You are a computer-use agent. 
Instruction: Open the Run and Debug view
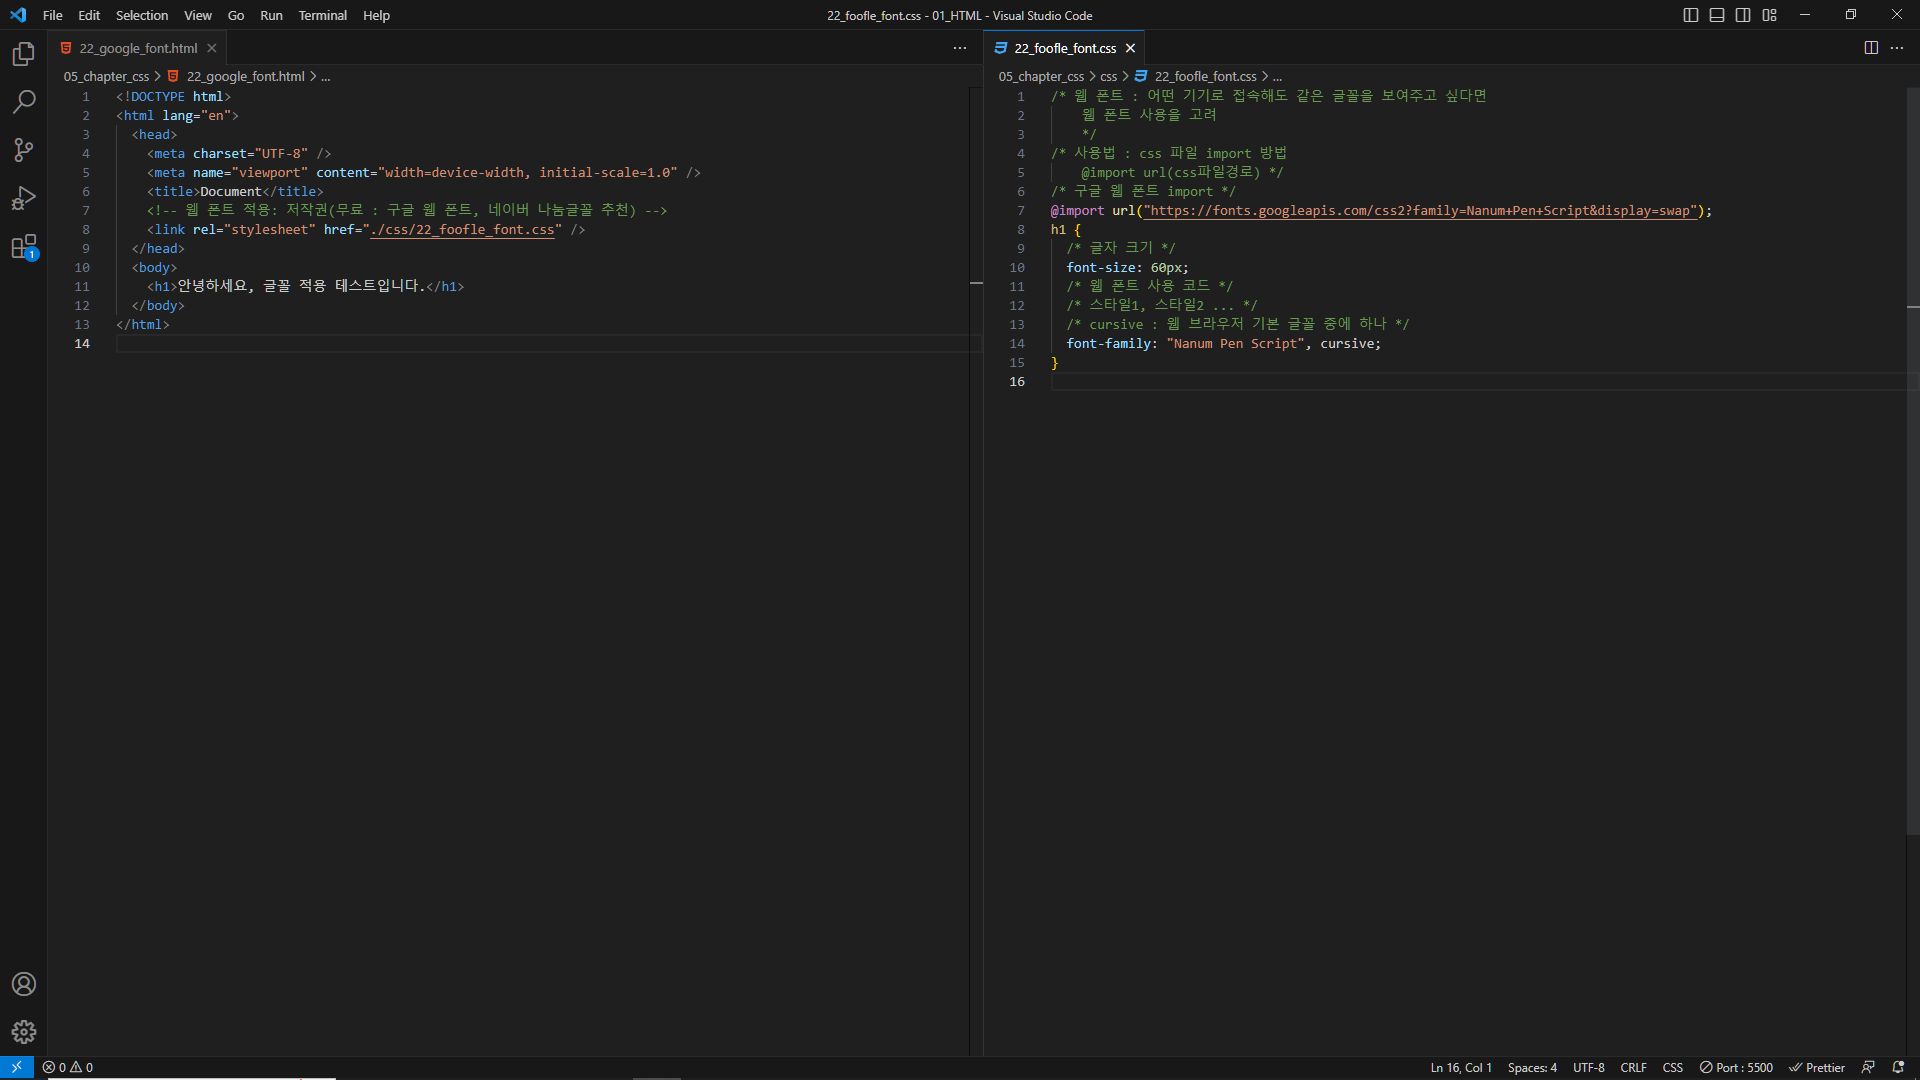(x=24, y=198)
